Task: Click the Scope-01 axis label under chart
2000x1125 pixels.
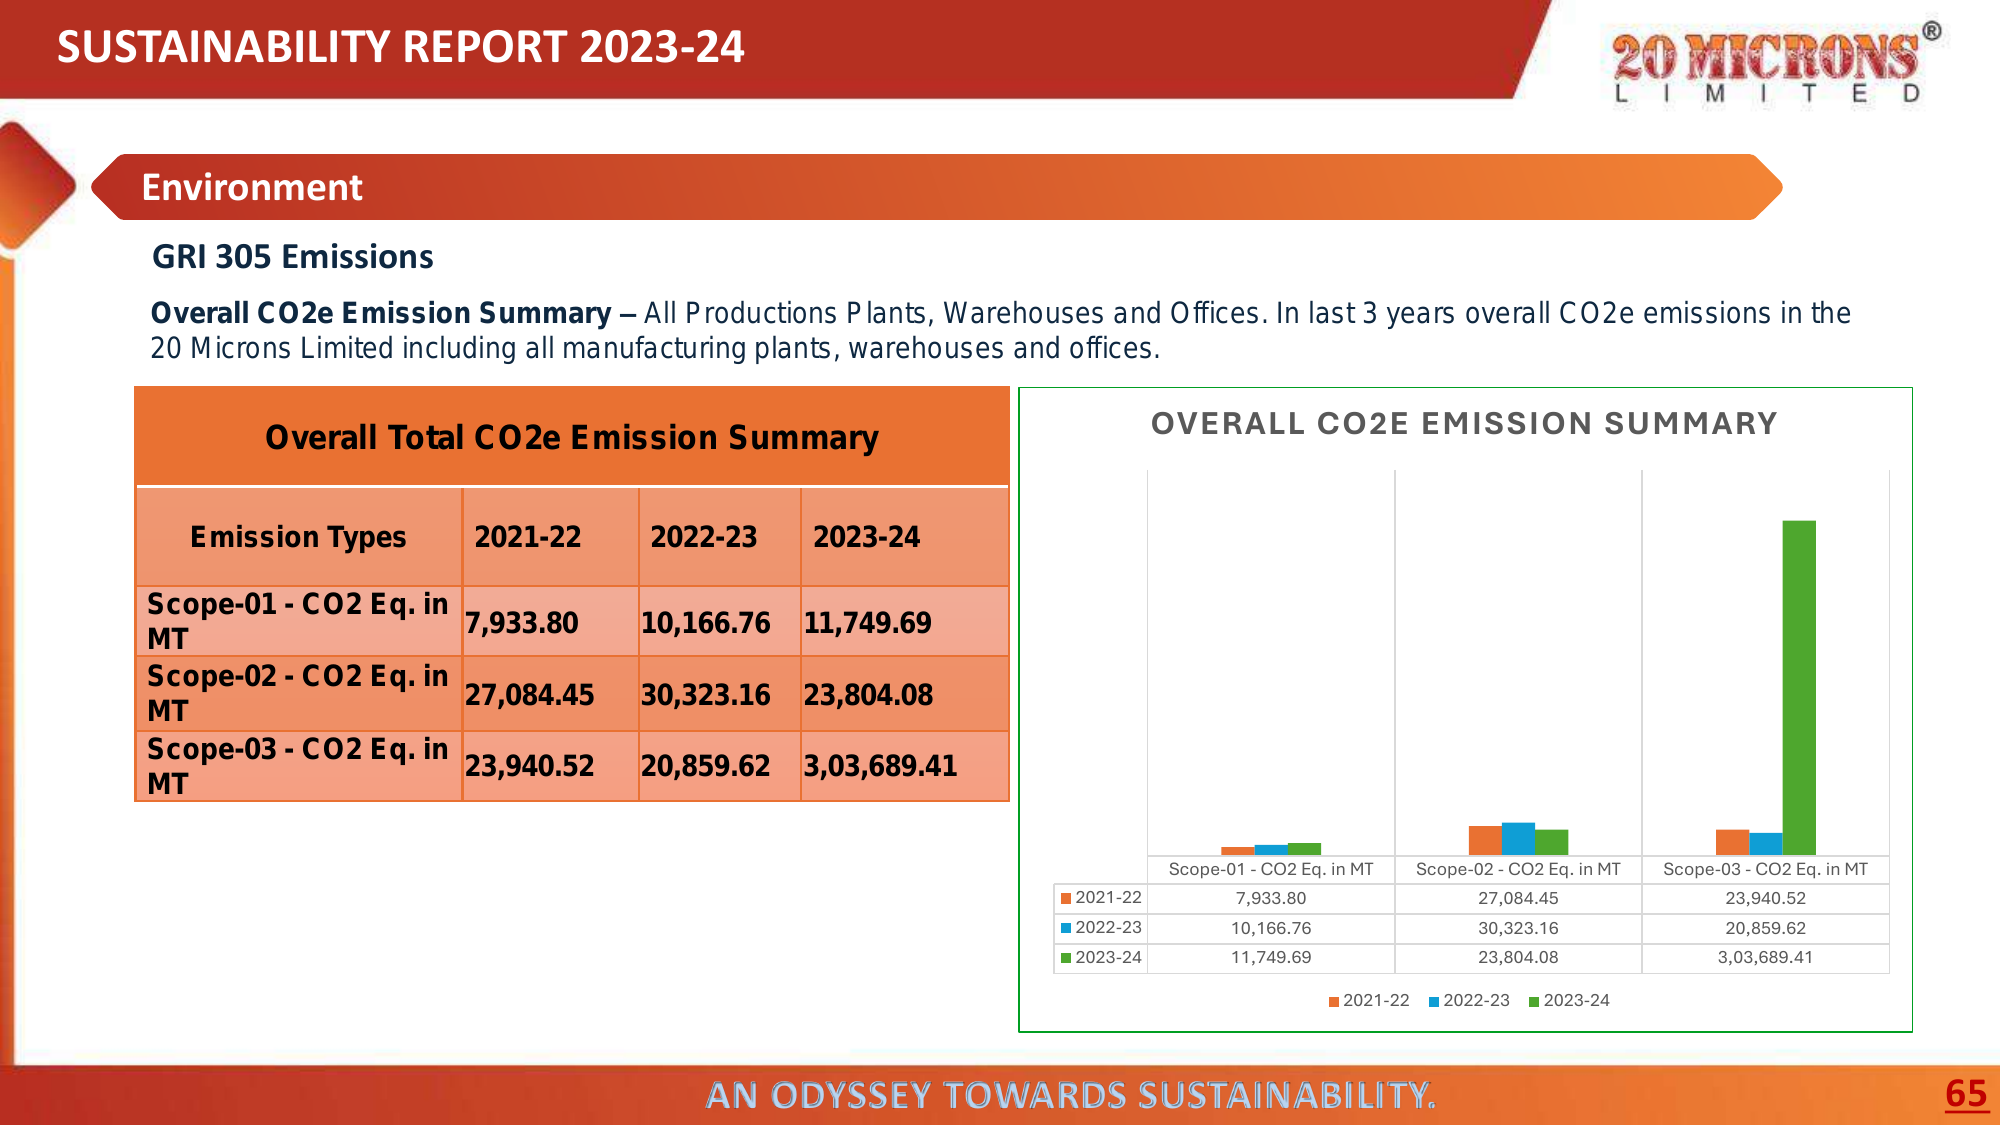Action: (x=1271, y=869)
